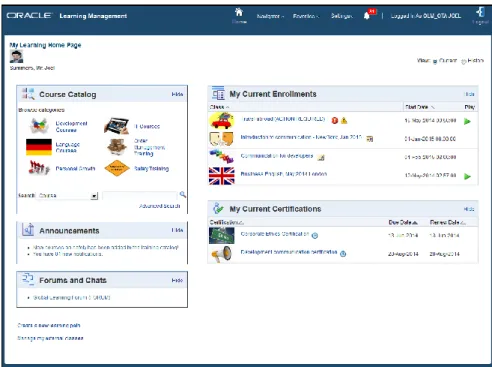The image size is (492, 367).
Task: Go to Home via the house icon
Action: (x=239, y=12)
